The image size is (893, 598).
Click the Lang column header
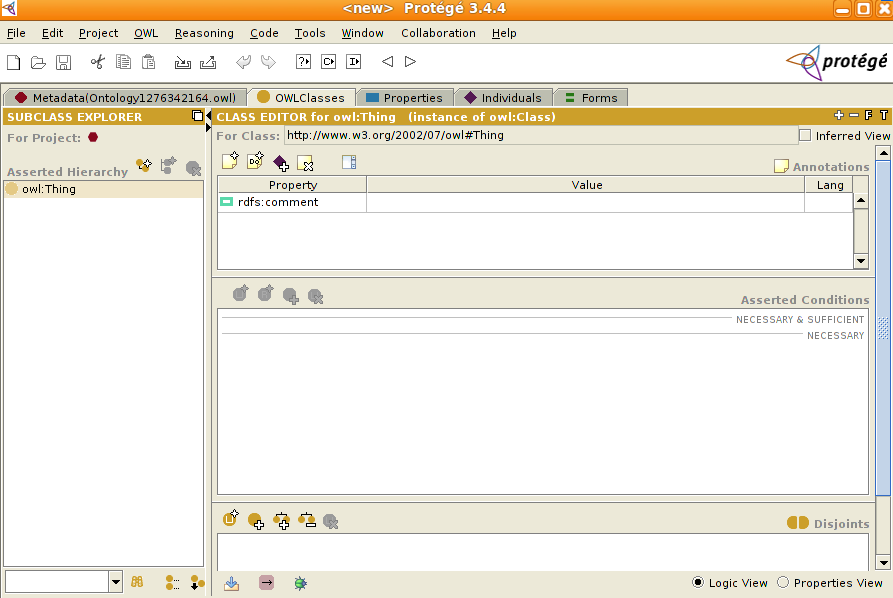pyautogui.click(x=830, y=185)
